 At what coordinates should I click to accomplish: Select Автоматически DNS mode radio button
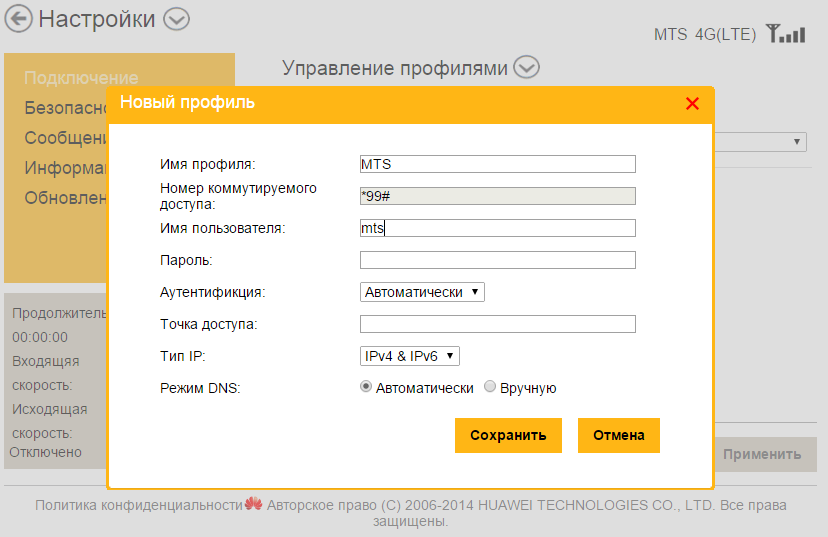tap(366, 387)
